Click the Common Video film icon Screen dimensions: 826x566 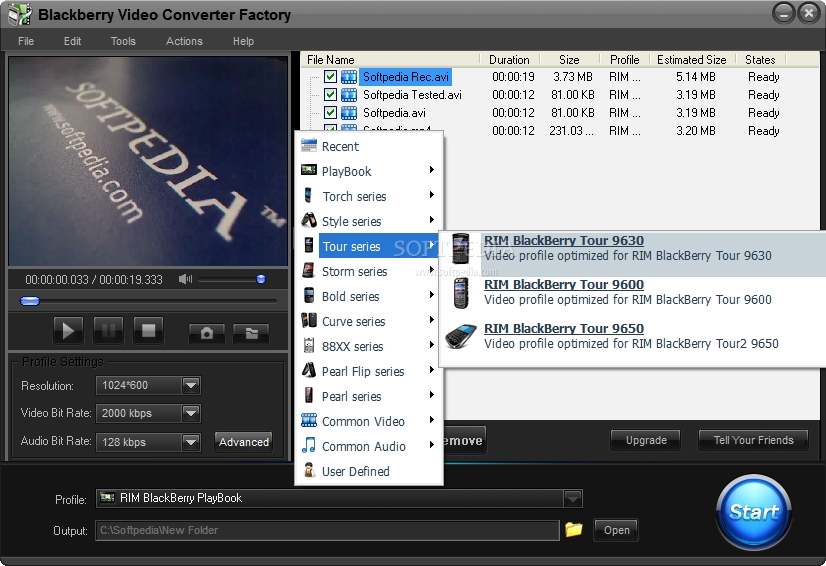click(x=309, y=420)
